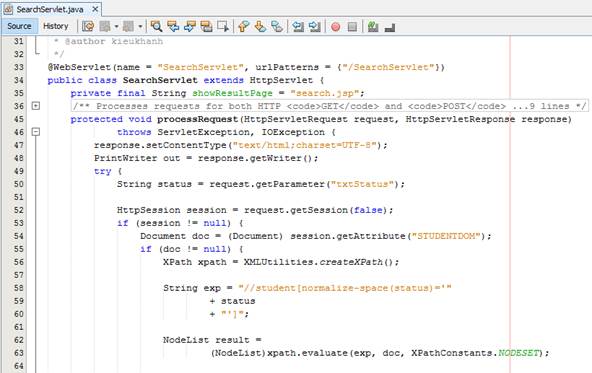Image resolution: width=592 pixels, height=373 pixels.
Task: Click line number 47 in the gutter
Action: [18, 145]
